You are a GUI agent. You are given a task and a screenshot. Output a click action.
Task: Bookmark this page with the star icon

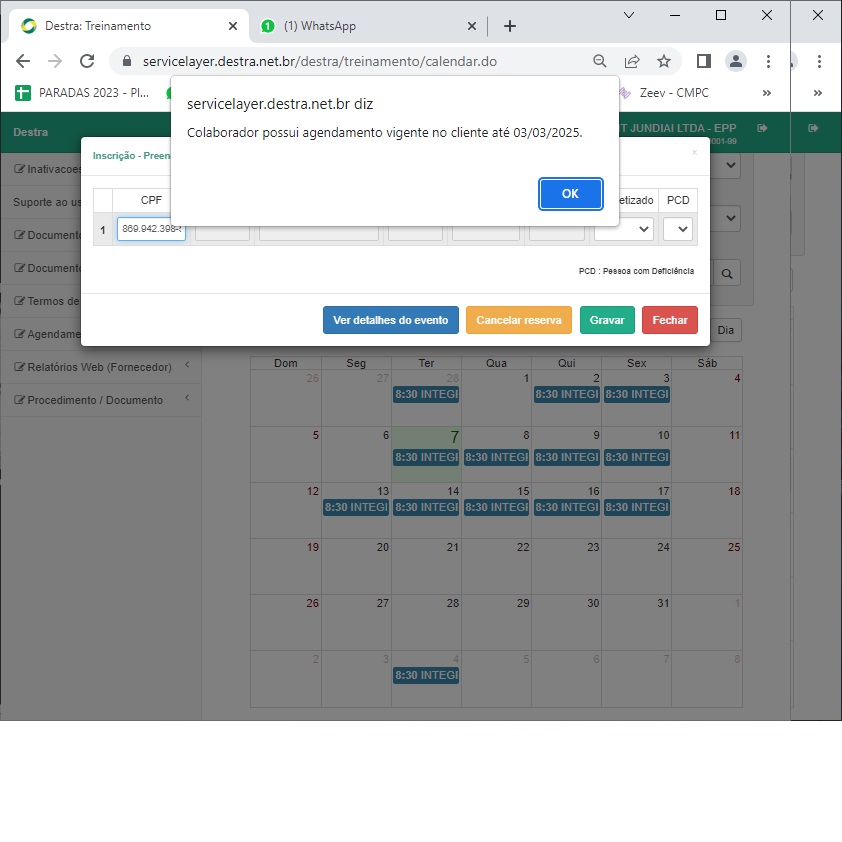(664, 61)
